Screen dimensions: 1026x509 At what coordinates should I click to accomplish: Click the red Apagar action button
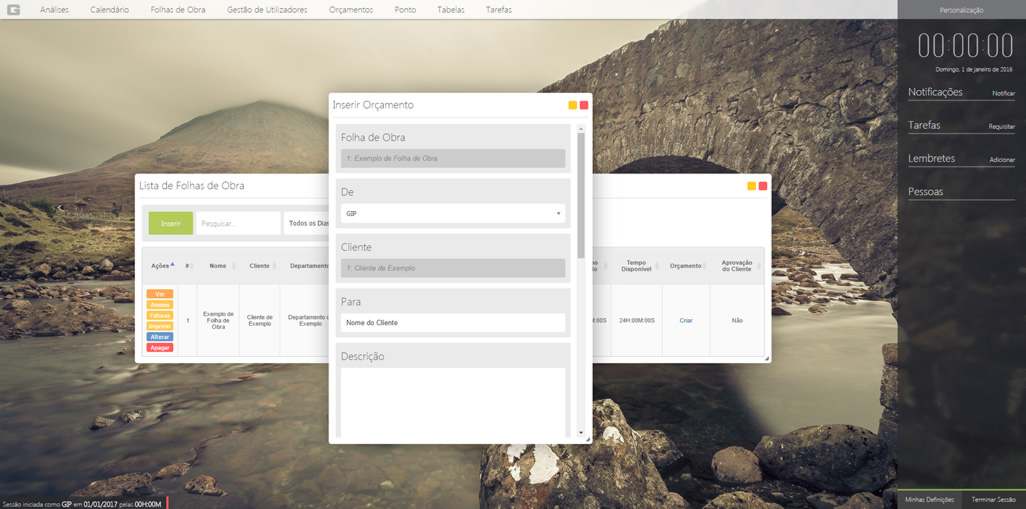click(160, 348)
